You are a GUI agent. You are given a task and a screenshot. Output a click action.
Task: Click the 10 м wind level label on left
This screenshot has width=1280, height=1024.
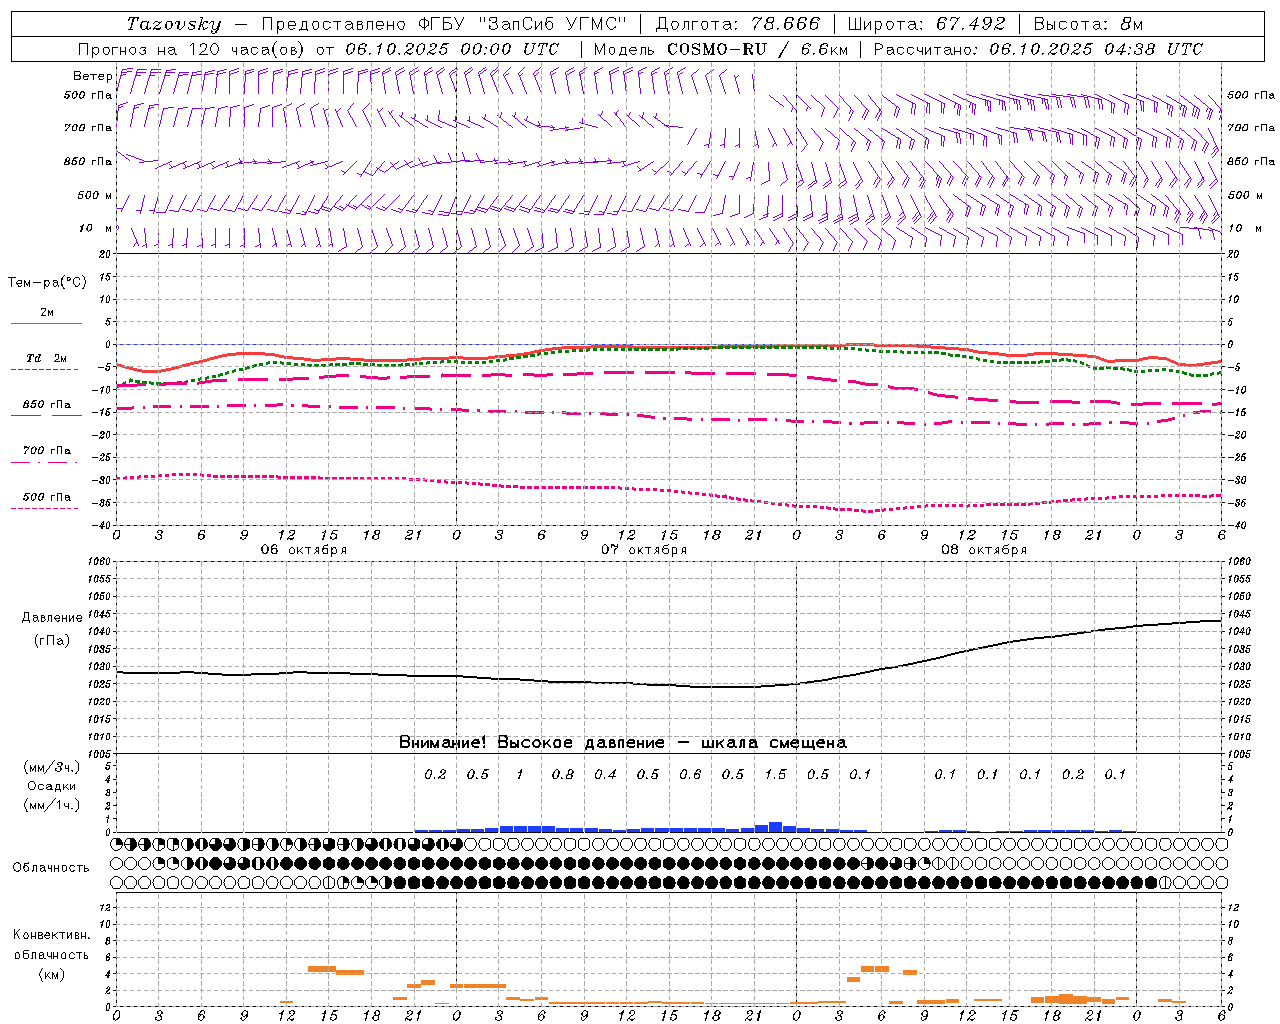95,228
